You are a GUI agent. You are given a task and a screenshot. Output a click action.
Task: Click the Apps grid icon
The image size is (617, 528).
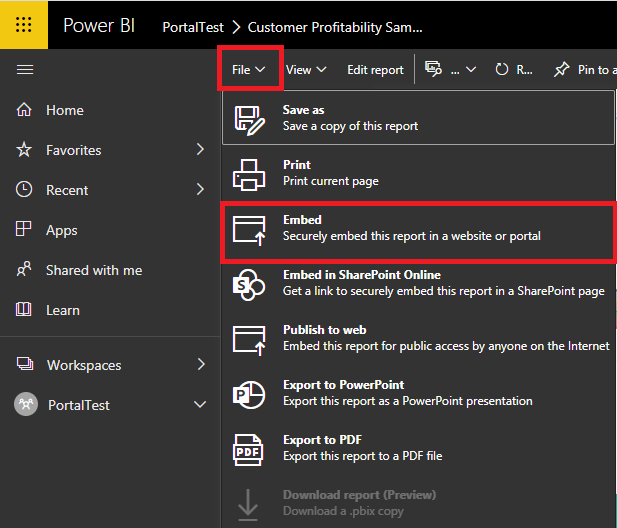(23, 229)
